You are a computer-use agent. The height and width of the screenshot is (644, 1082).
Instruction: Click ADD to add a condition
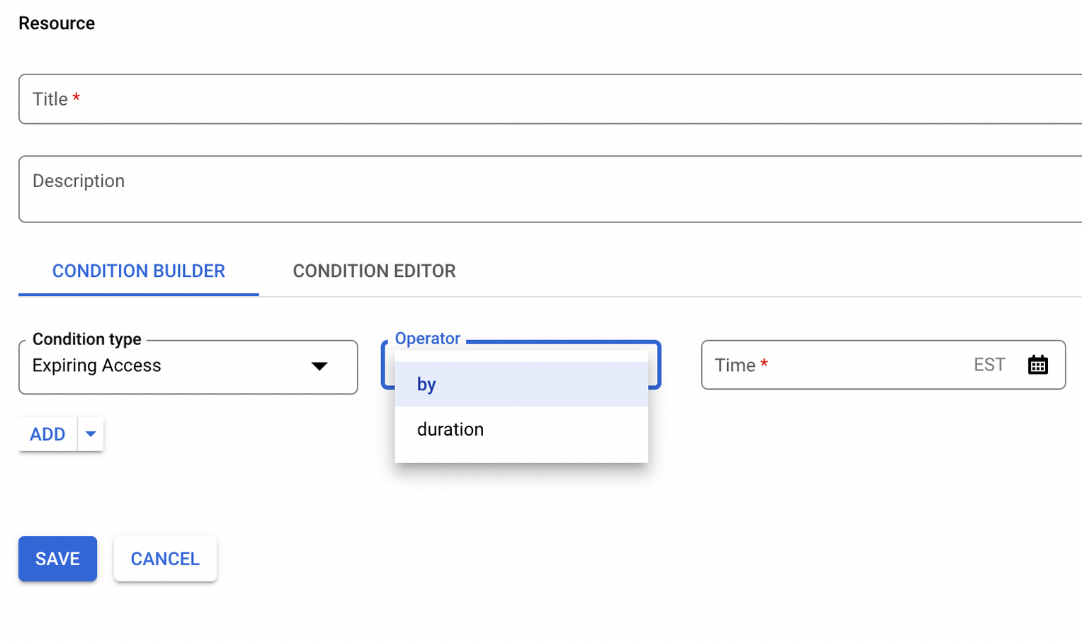[48, 434]
